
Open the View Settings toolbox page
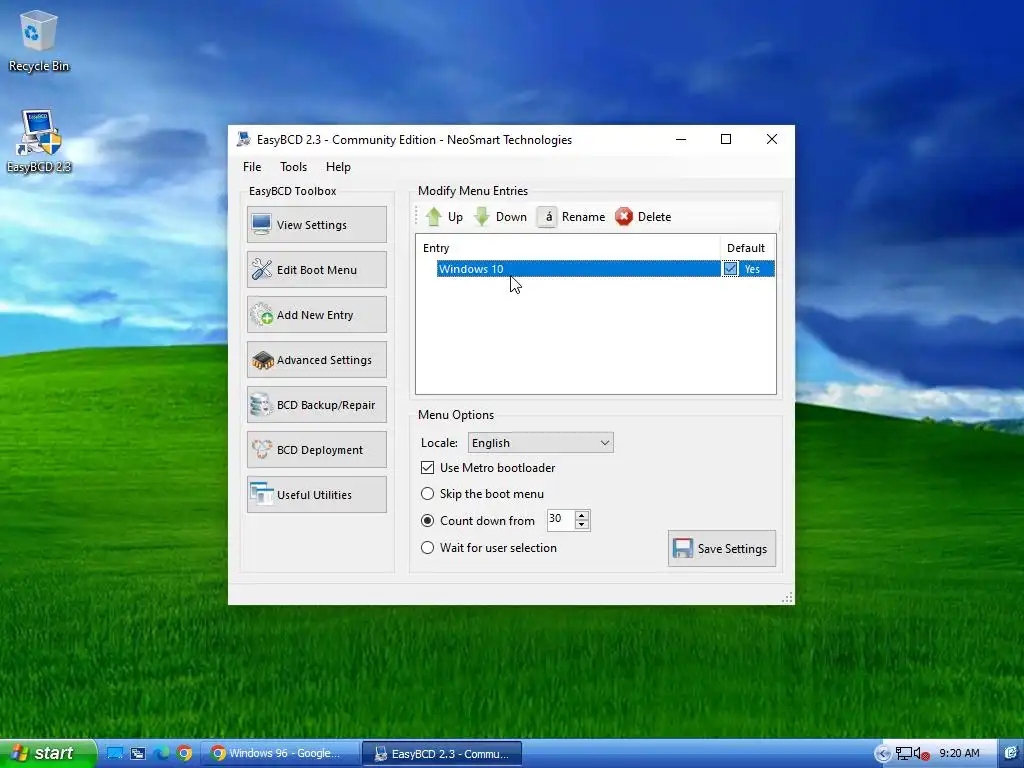point(317,225)
